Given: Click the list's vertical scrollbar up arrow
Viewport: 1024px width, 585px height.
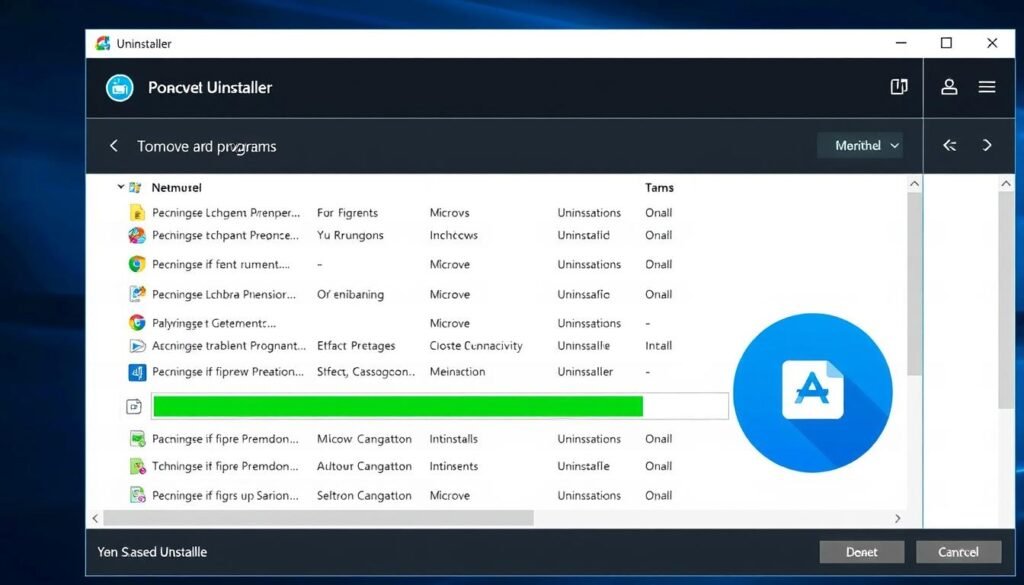Looking at the screenshot, I should point(913,185).
